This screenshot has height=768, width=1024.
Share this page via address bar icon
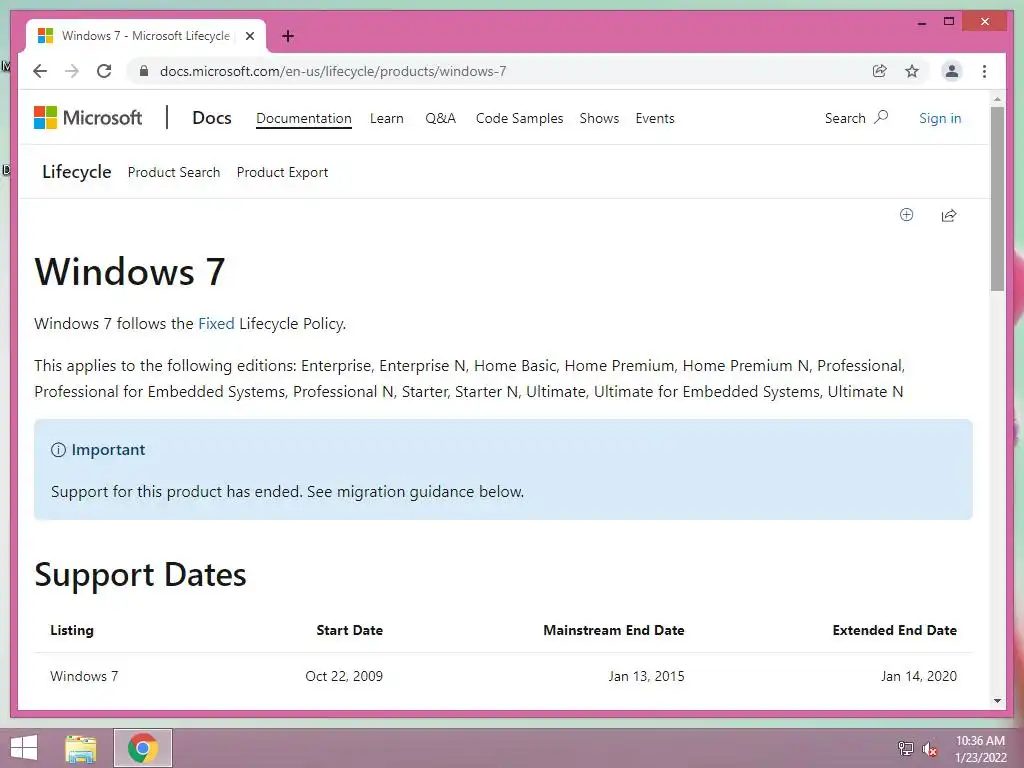pyautogui.click(x=880, y=71)
